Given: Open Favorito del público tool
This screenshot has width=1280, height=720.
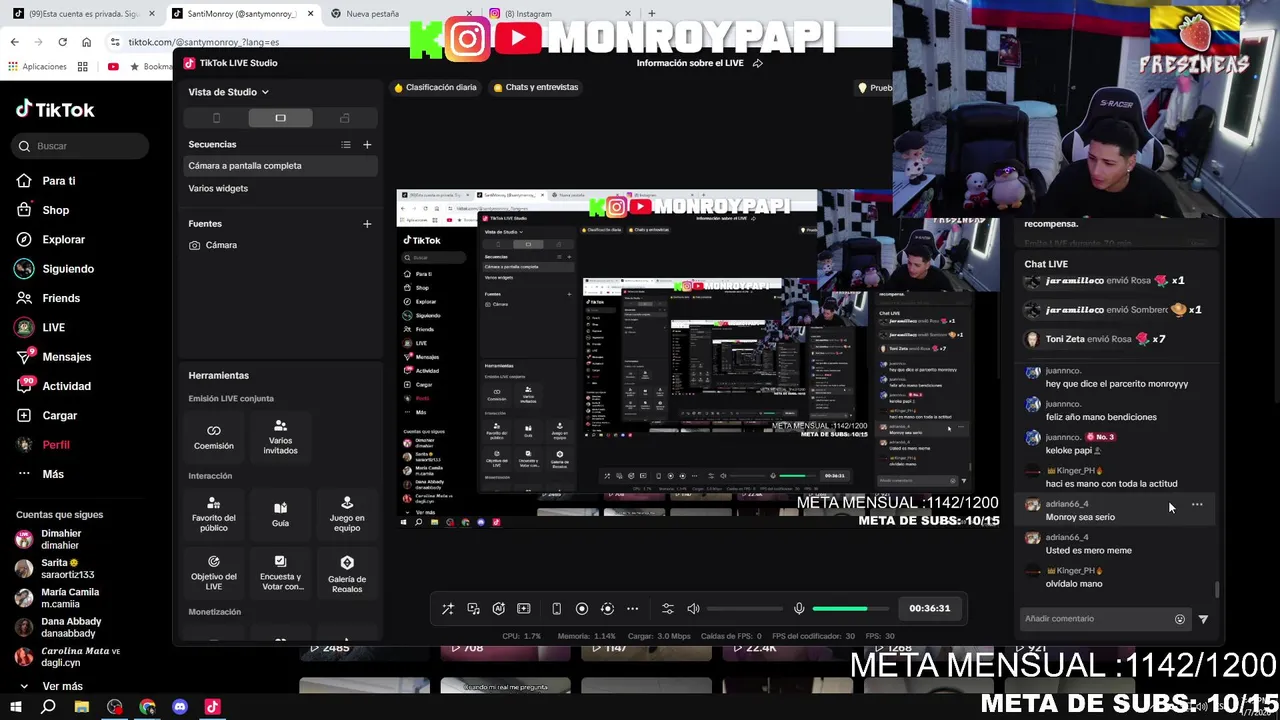Looking at the screenshot, I should 214,513.
